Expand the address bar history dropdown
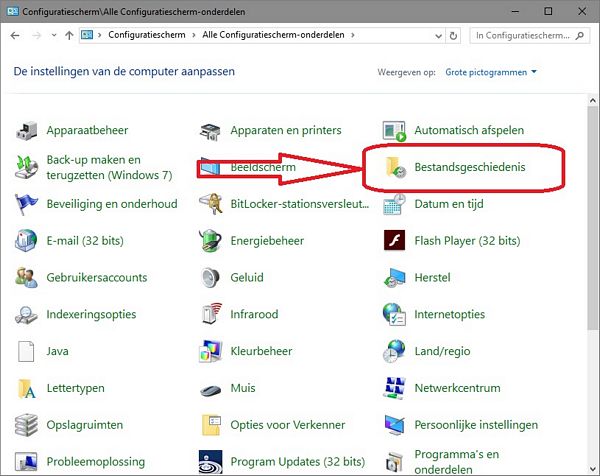Image resolution: width=600 pixels, height=476 pixels. tap(439, 36)
